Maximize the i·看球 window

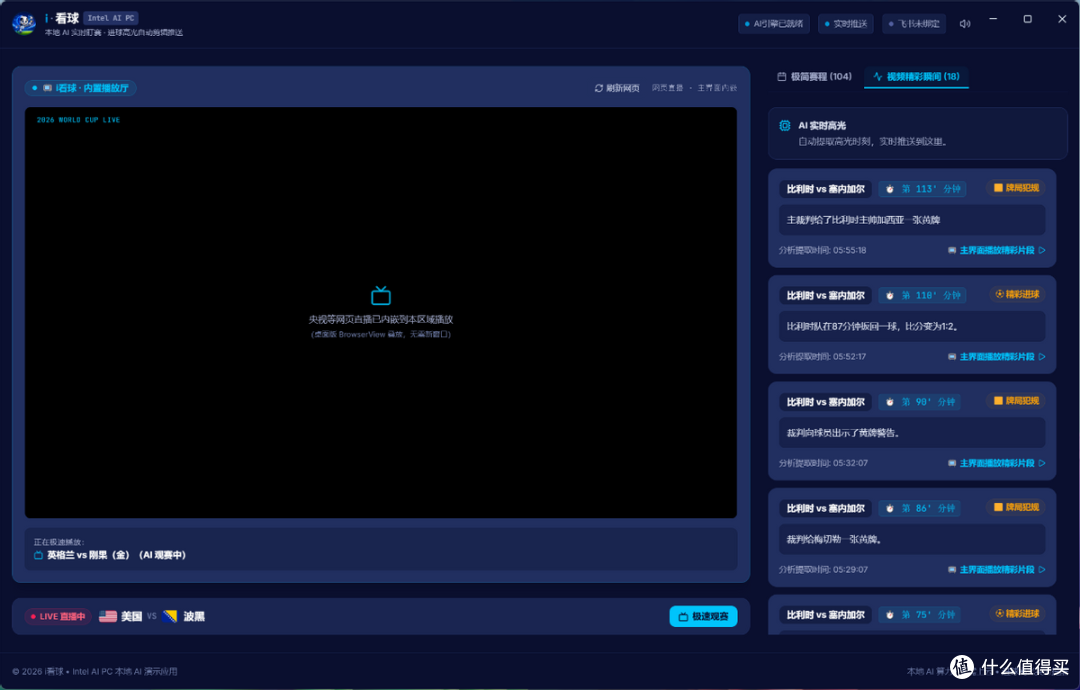click(1027, 19)
